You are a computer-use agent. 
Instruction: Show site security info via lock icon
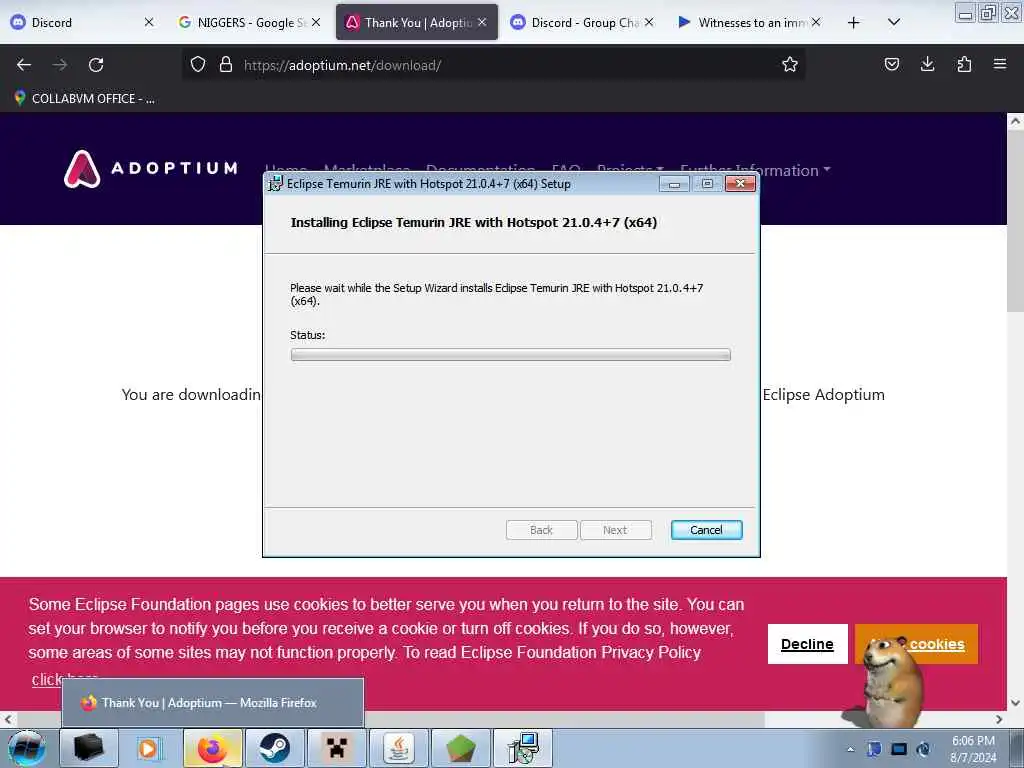(226, 64)
